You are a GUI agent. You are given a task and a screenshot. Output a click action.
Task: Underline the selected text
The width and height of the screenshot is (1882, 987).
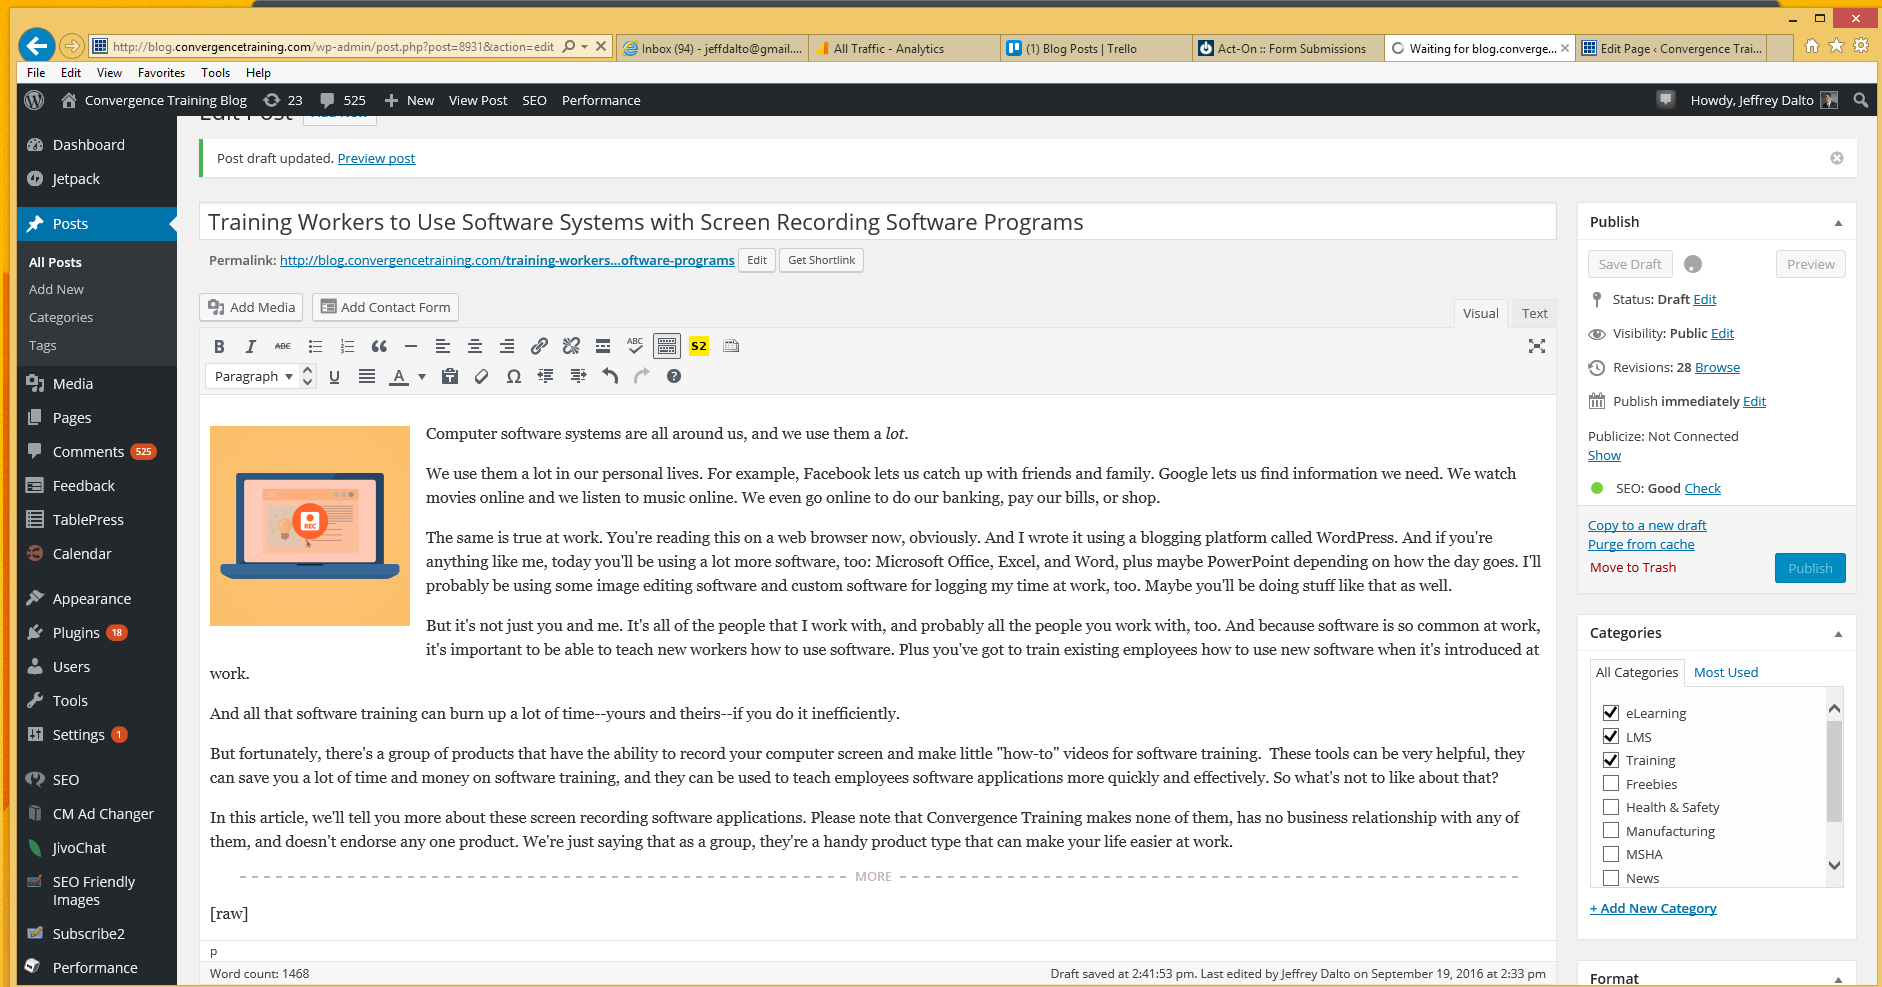tap(335, 376)
